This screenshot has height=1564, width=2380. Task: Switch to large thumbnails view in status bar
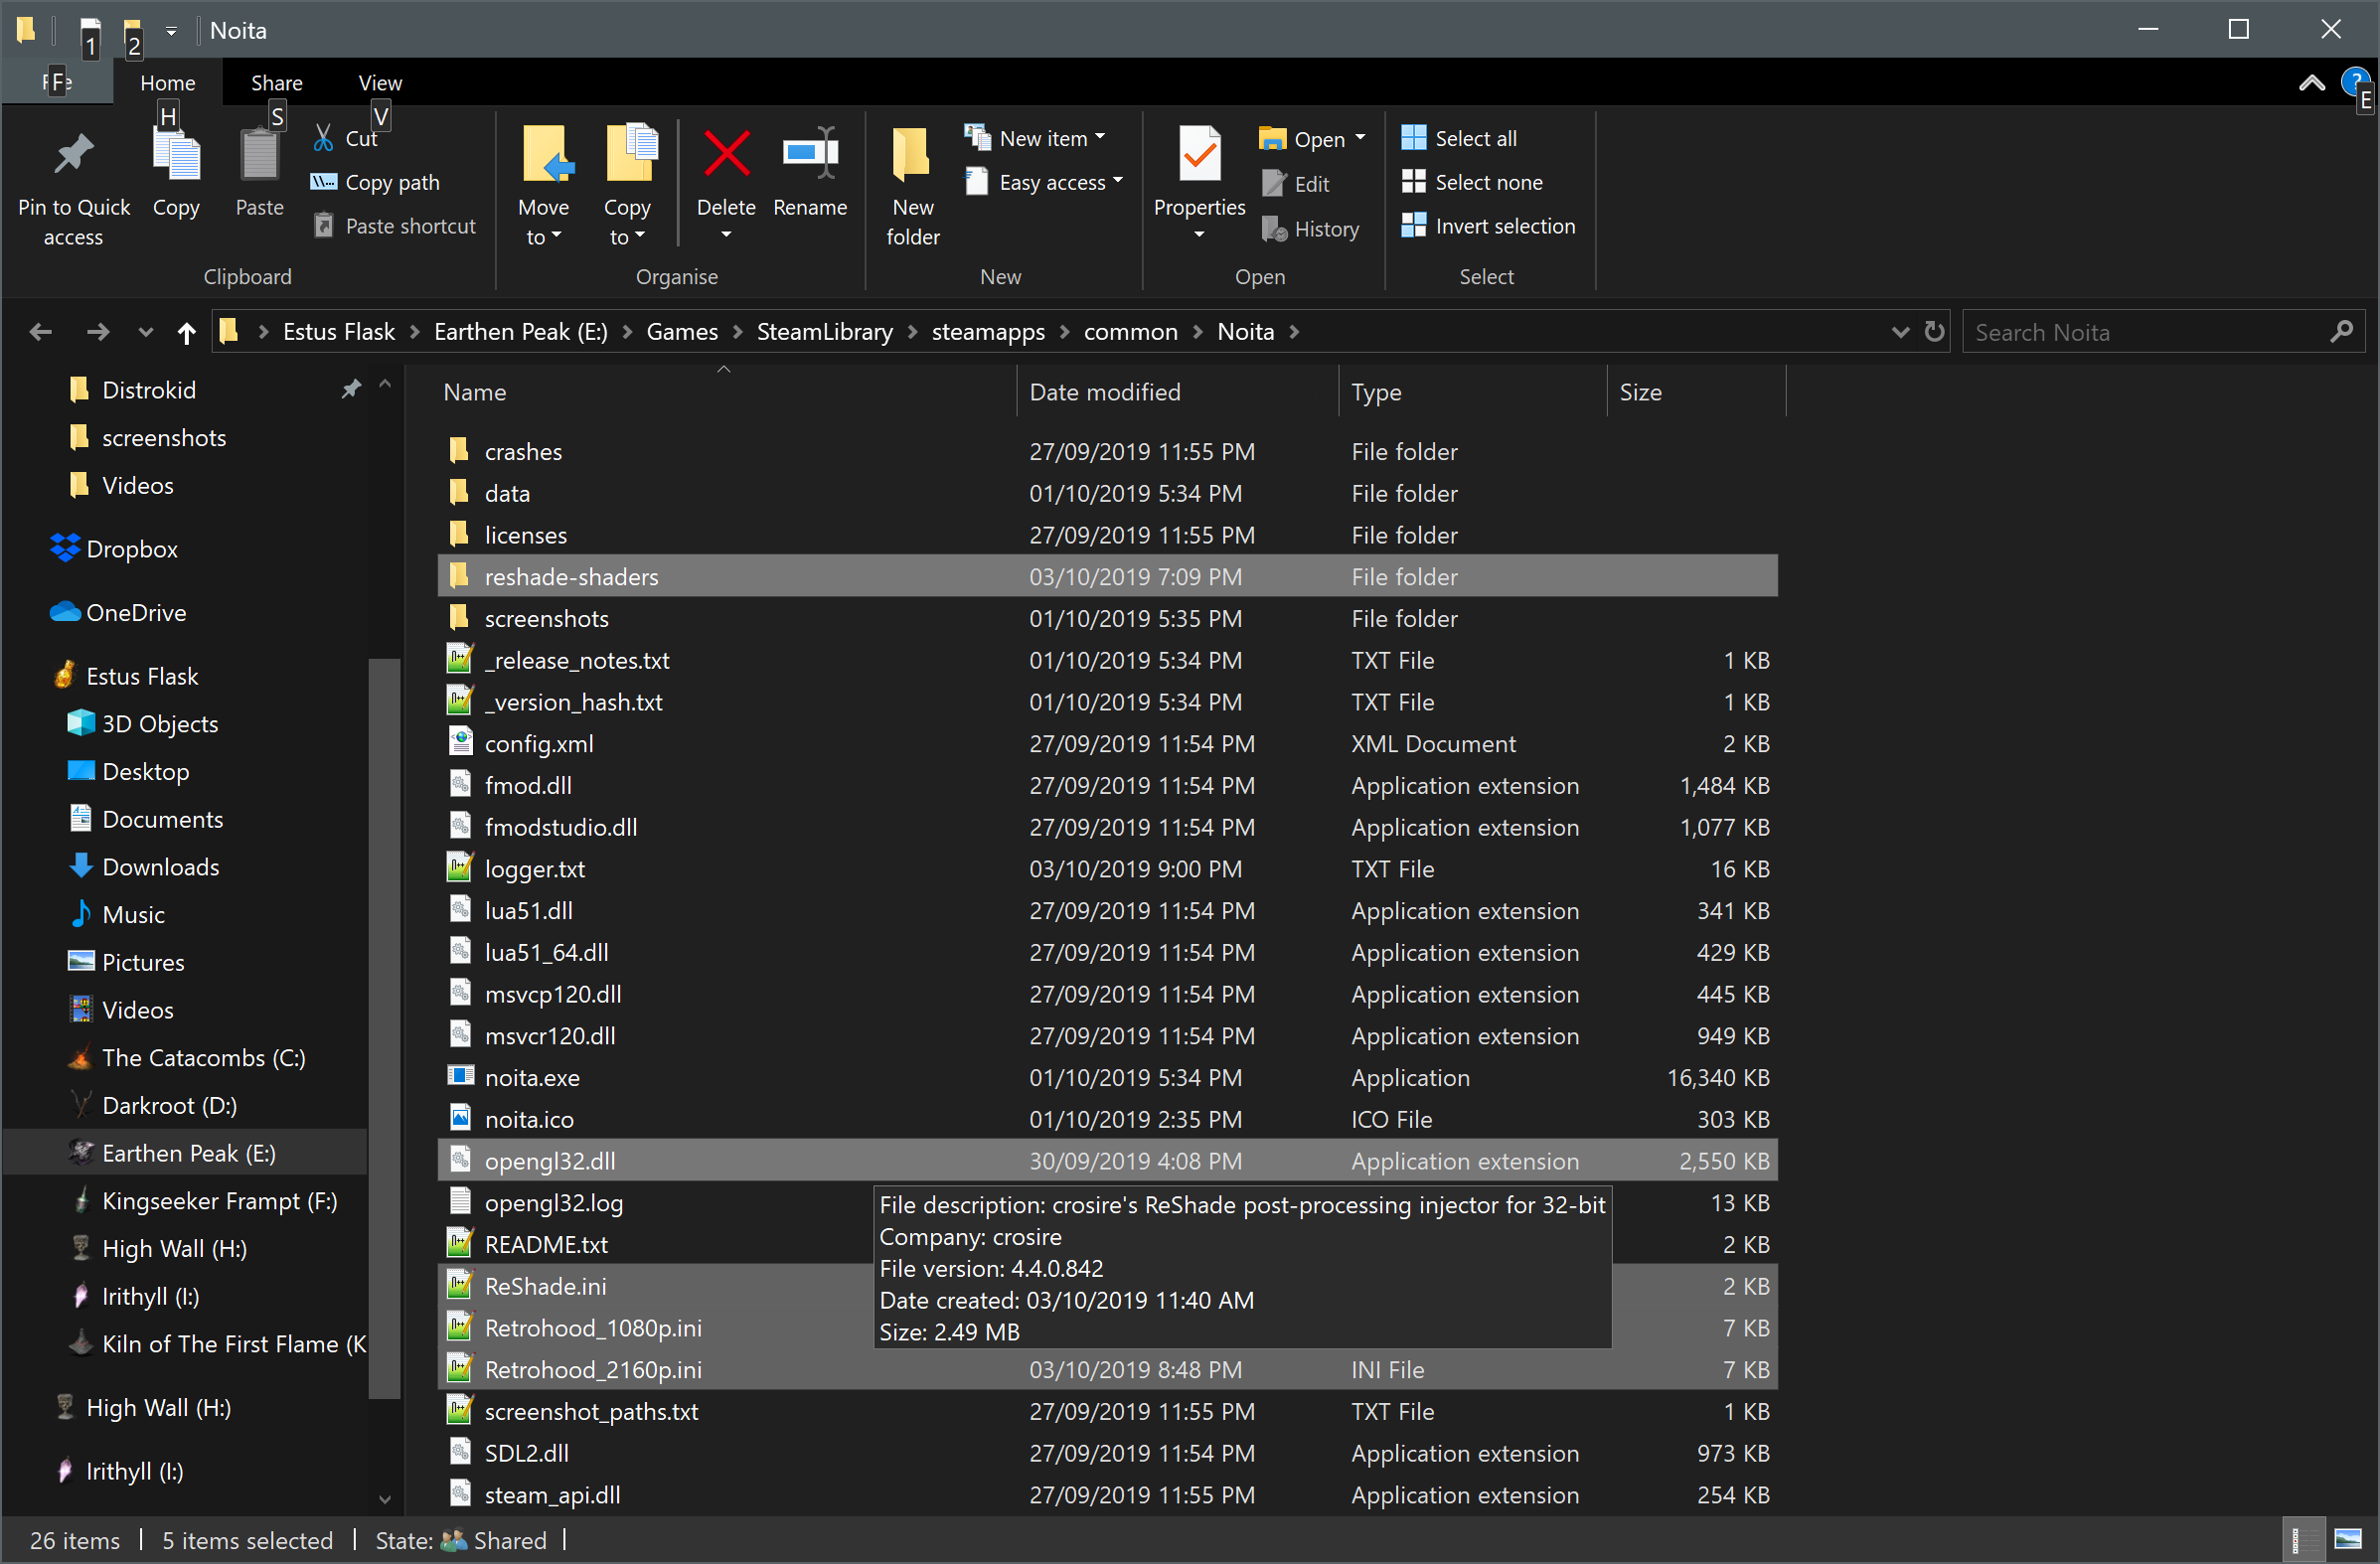2347,1540
